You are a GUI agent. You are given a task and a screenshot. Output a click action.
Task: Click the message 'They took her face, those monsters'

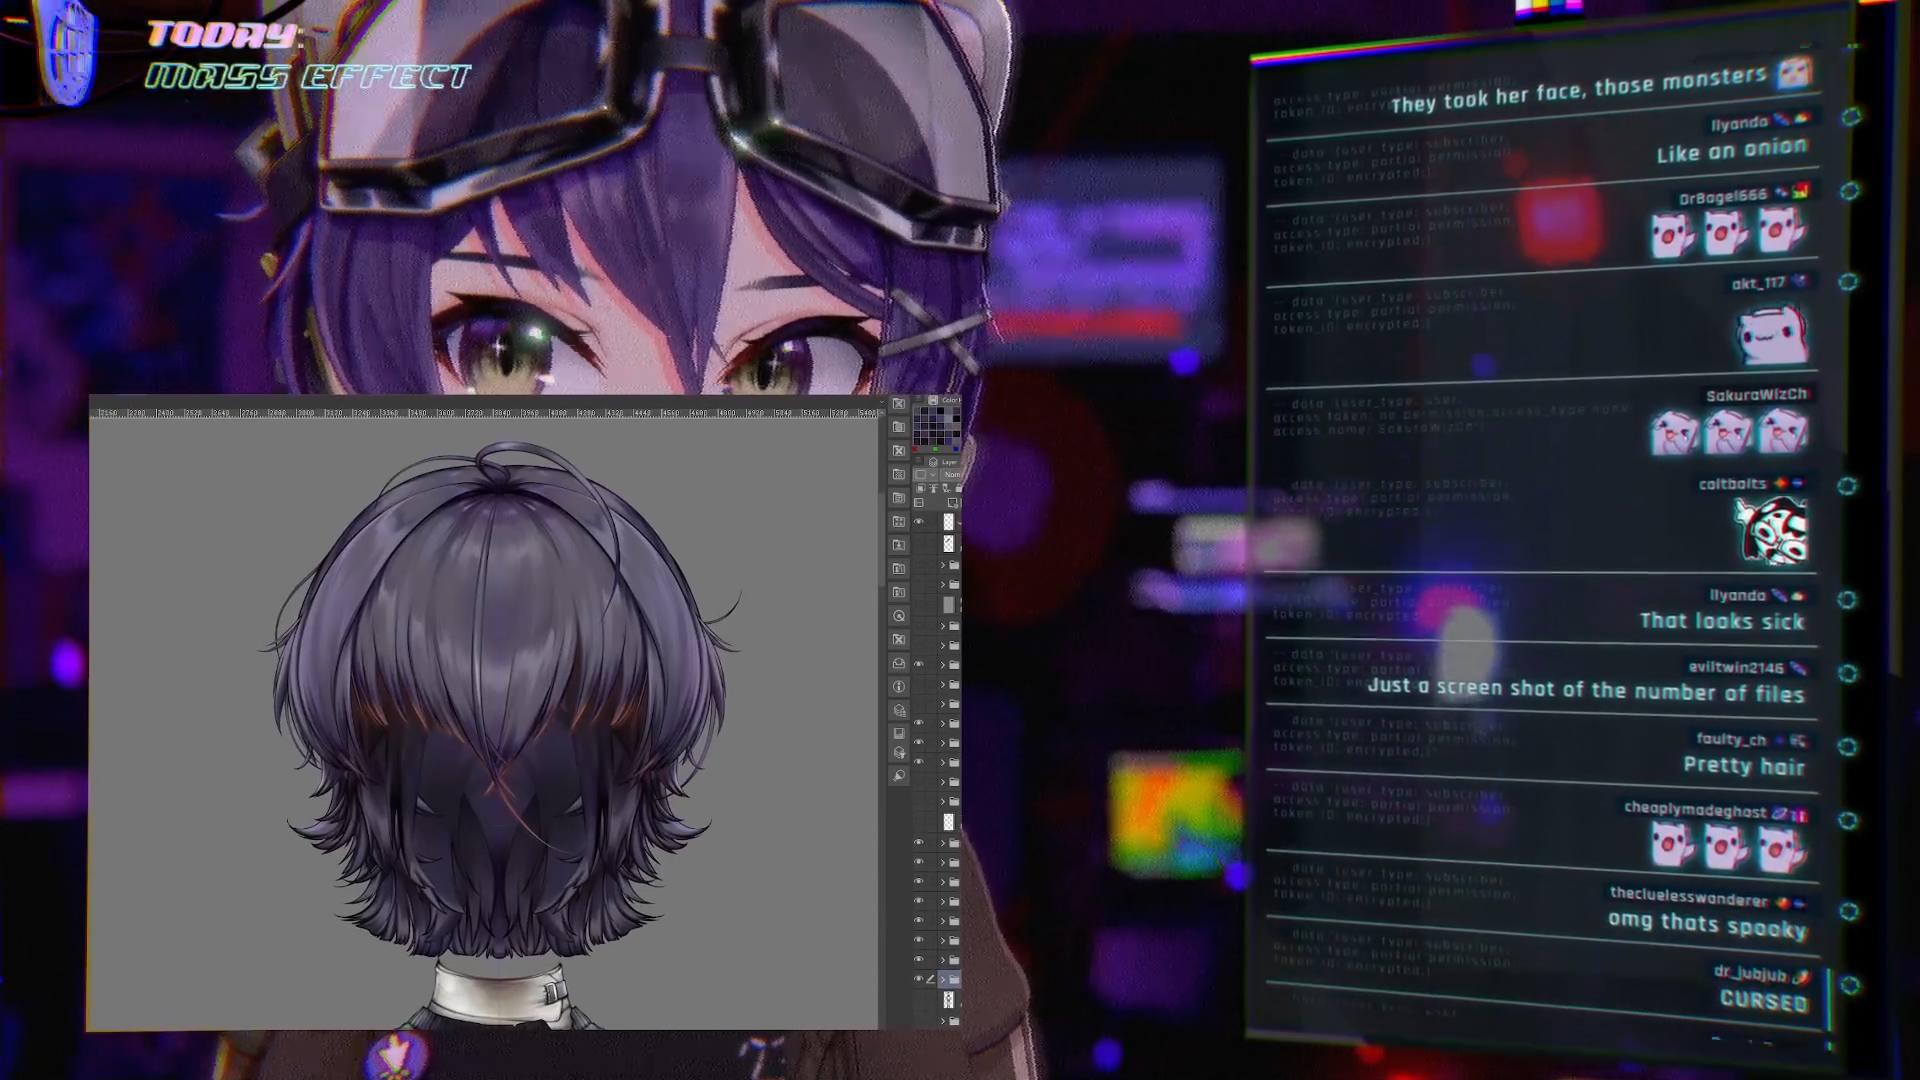(x=1578, y=90)
